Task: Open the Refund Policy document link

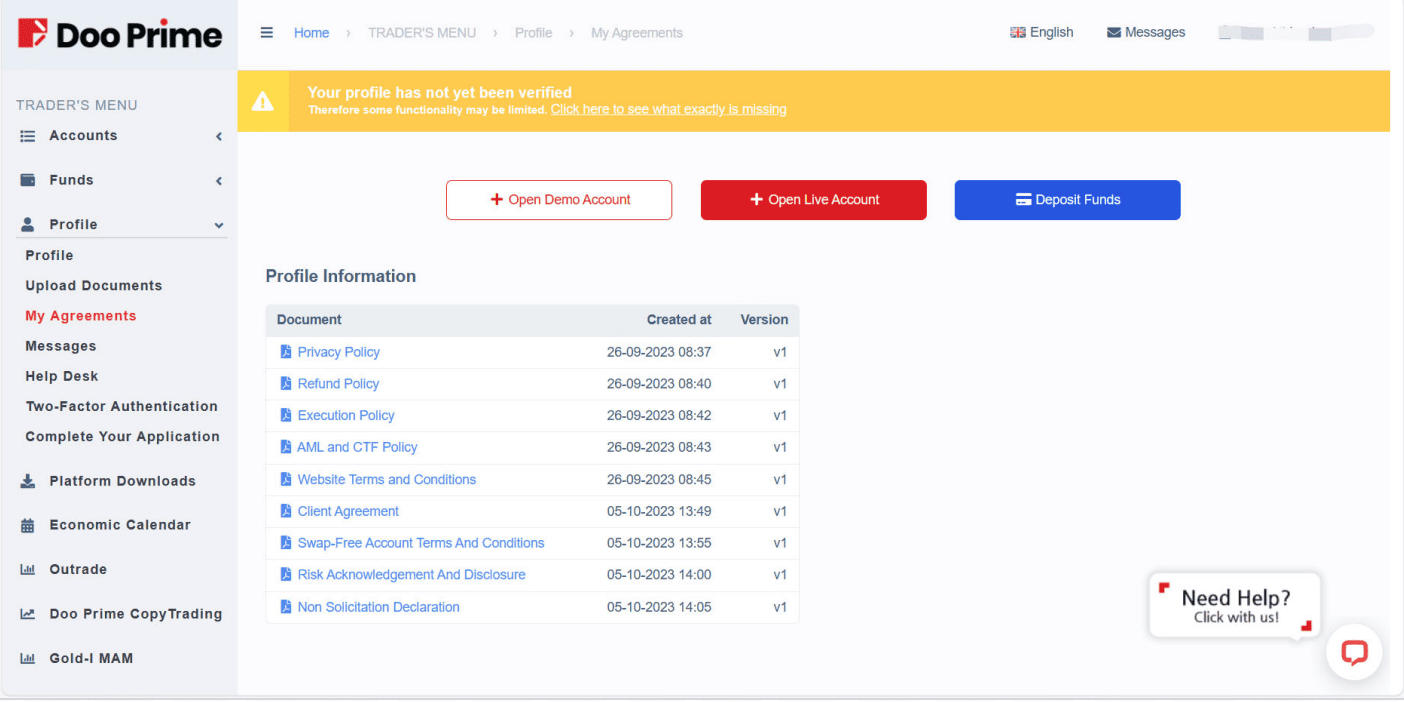Action: pos(338,384)
